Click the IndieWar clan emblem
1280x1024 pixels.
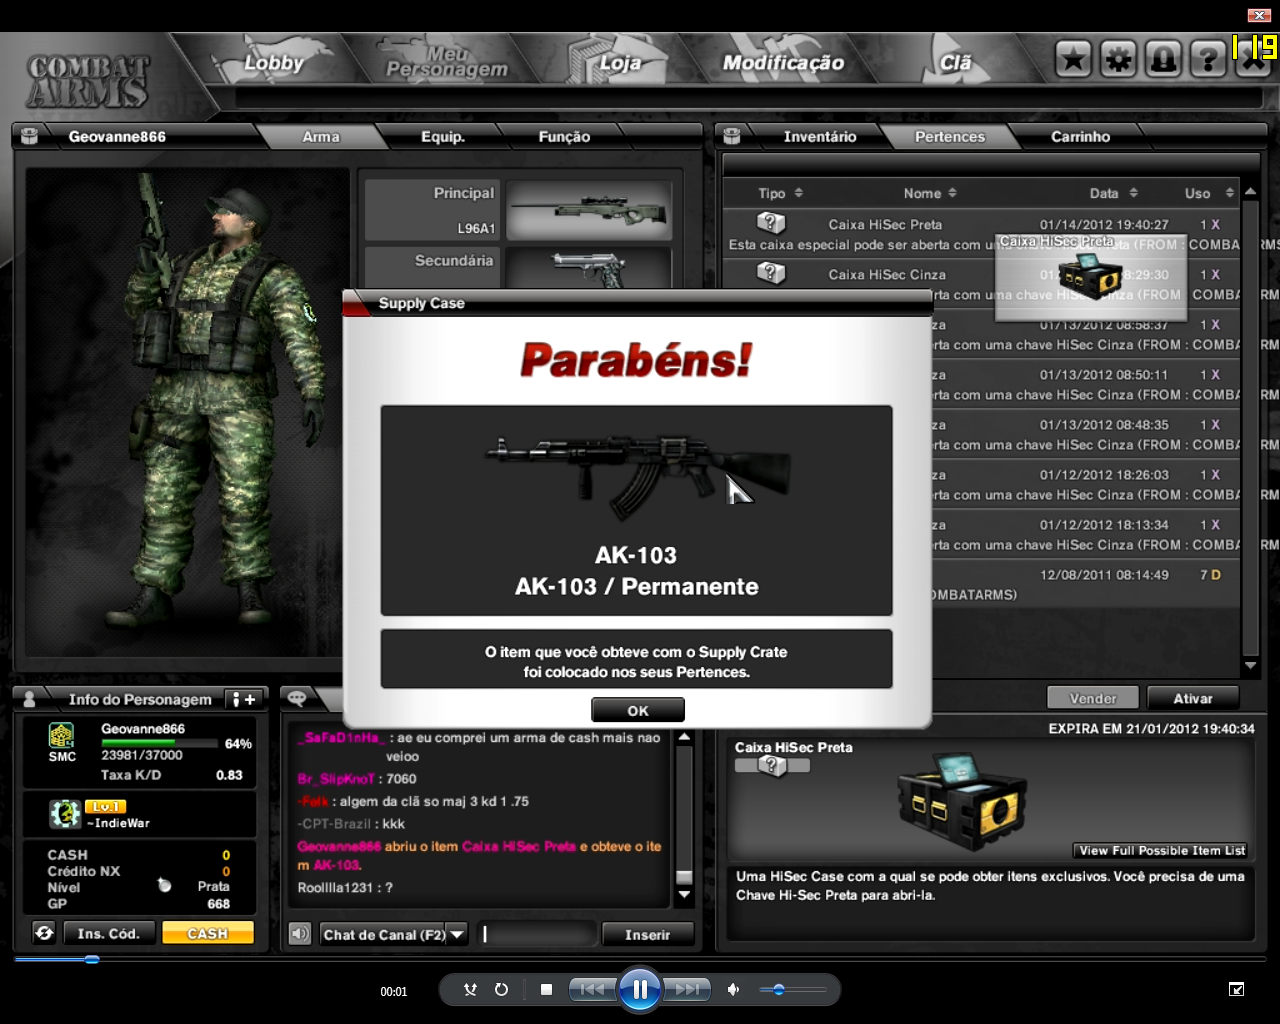[65, 813]
